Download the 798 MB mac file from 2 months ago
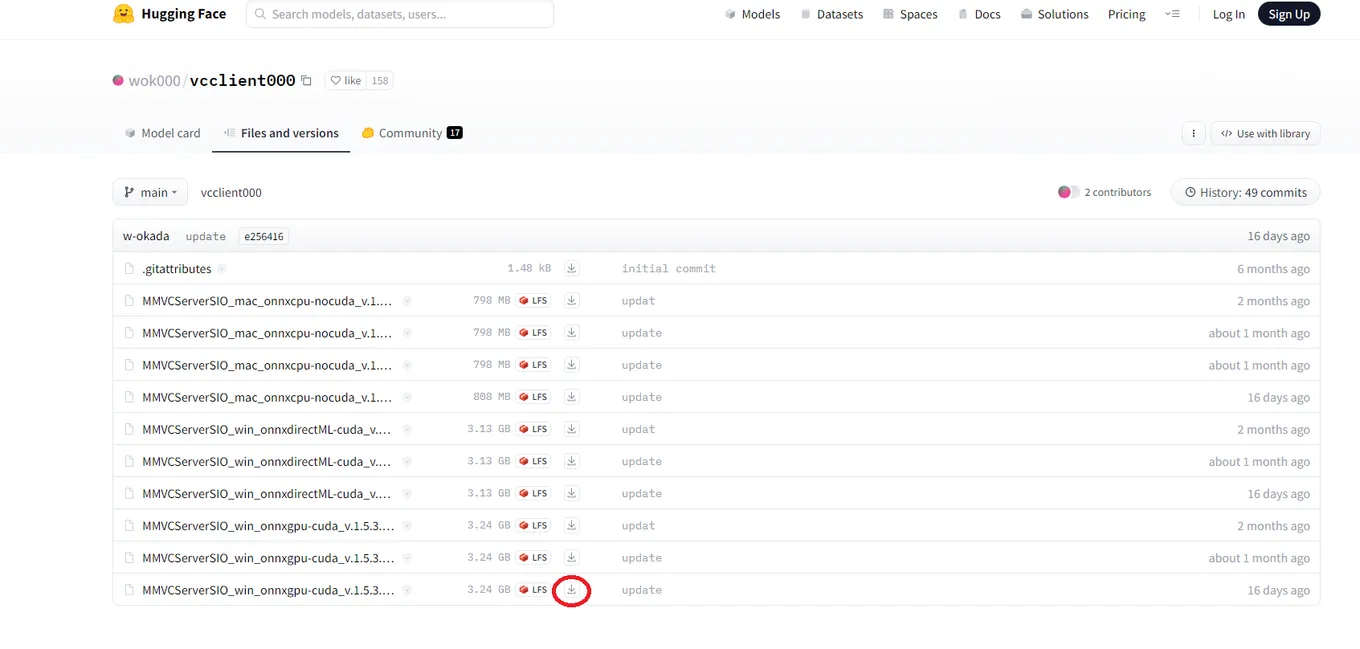This screenshot has width=1360, height=649. (571, 300)
